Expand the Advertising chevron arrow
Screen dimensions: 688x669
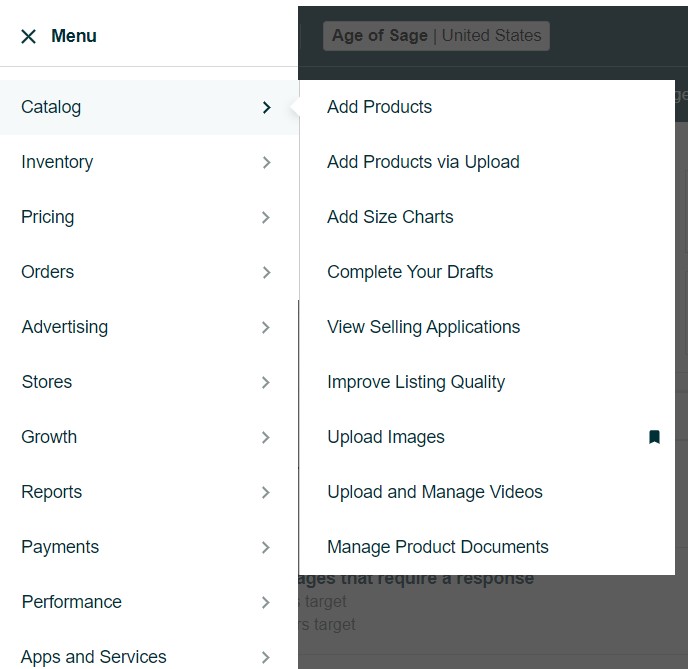266,327
